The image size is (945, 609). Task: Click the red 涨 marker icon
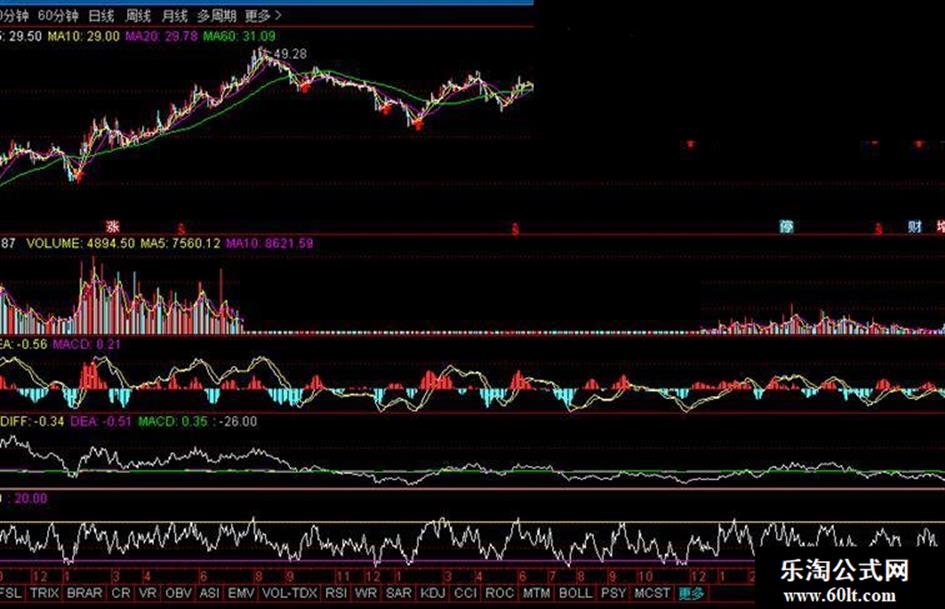[113, 227]
